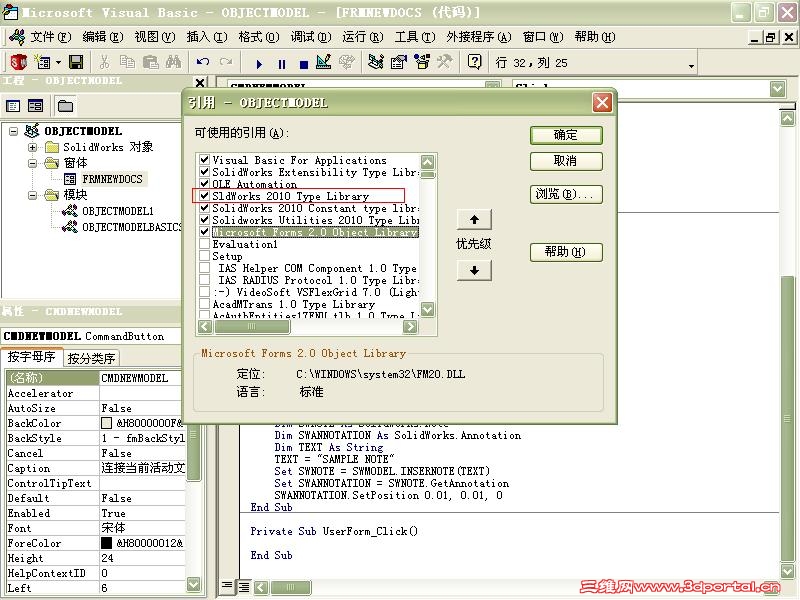Open Toolbox hammer-wrench icon
This screenshot has width=800, height=600.
point(444,62)
